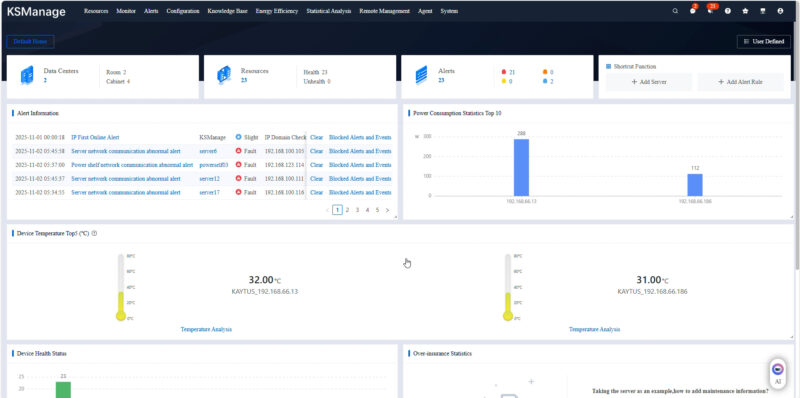Click the Slight severity icon for IP First Online Alert
This screenshot has width=800, height=398.
click(x=238, y=137)
